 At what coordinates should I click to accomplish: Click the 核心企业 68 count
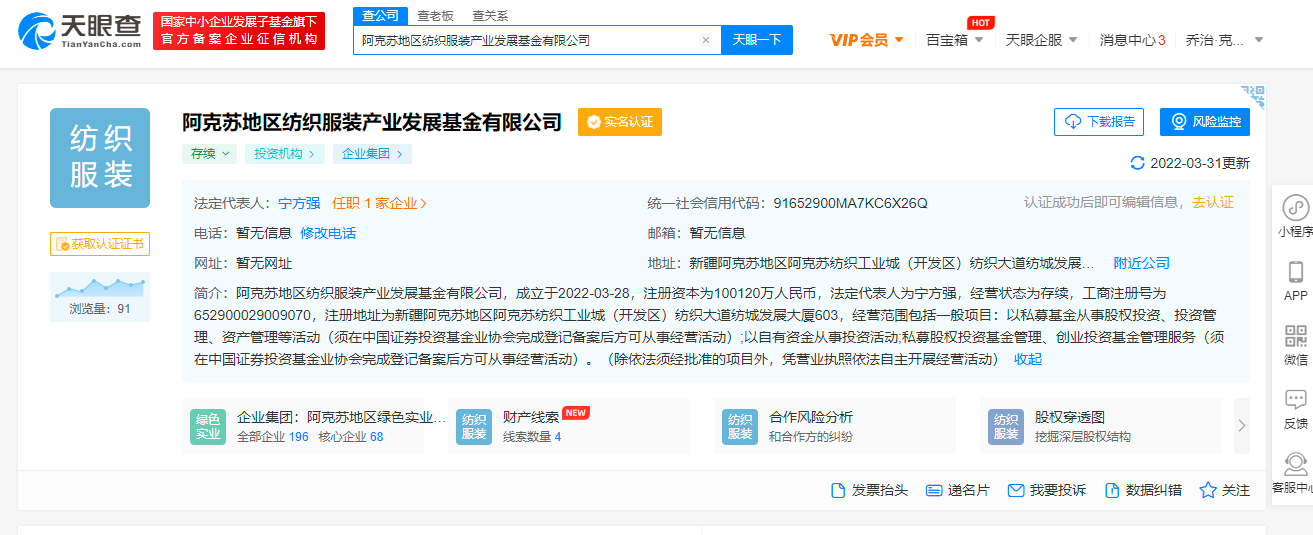(350, 437)
